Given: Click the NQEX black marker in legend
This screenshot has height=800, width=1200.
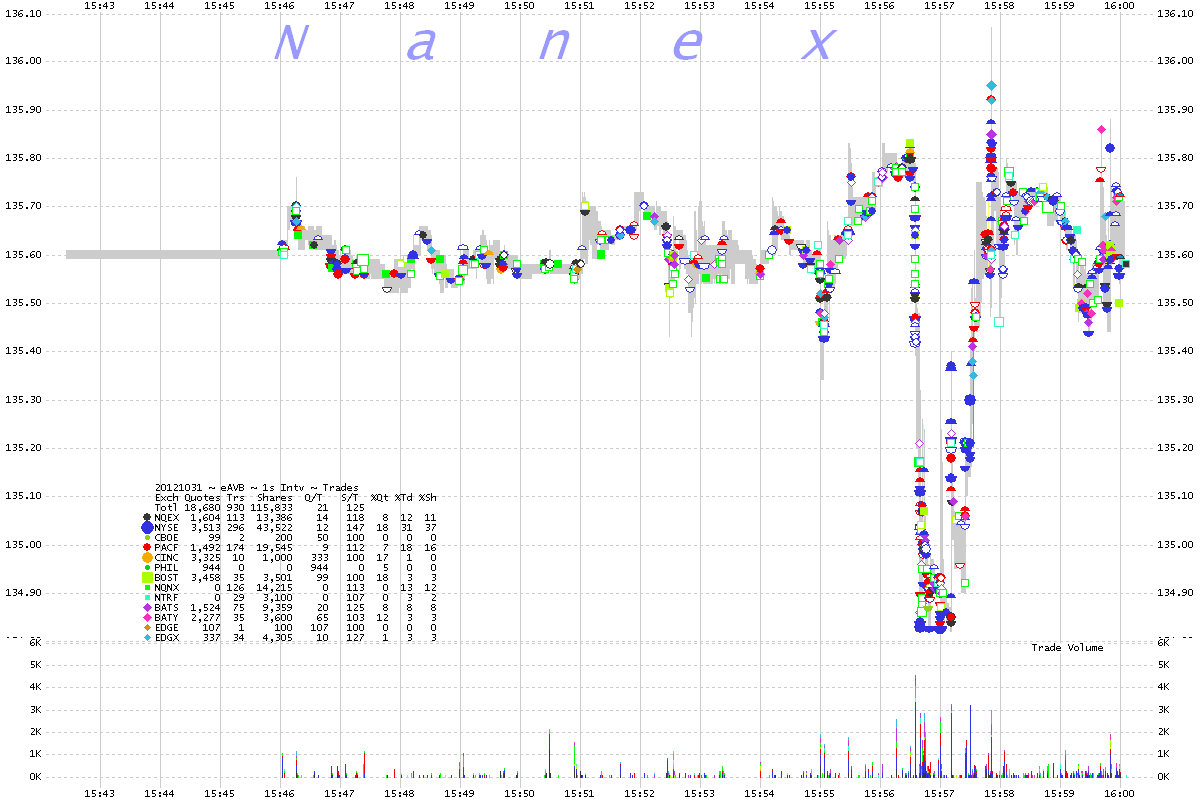Looking at the screenshot, I should 147,517.
